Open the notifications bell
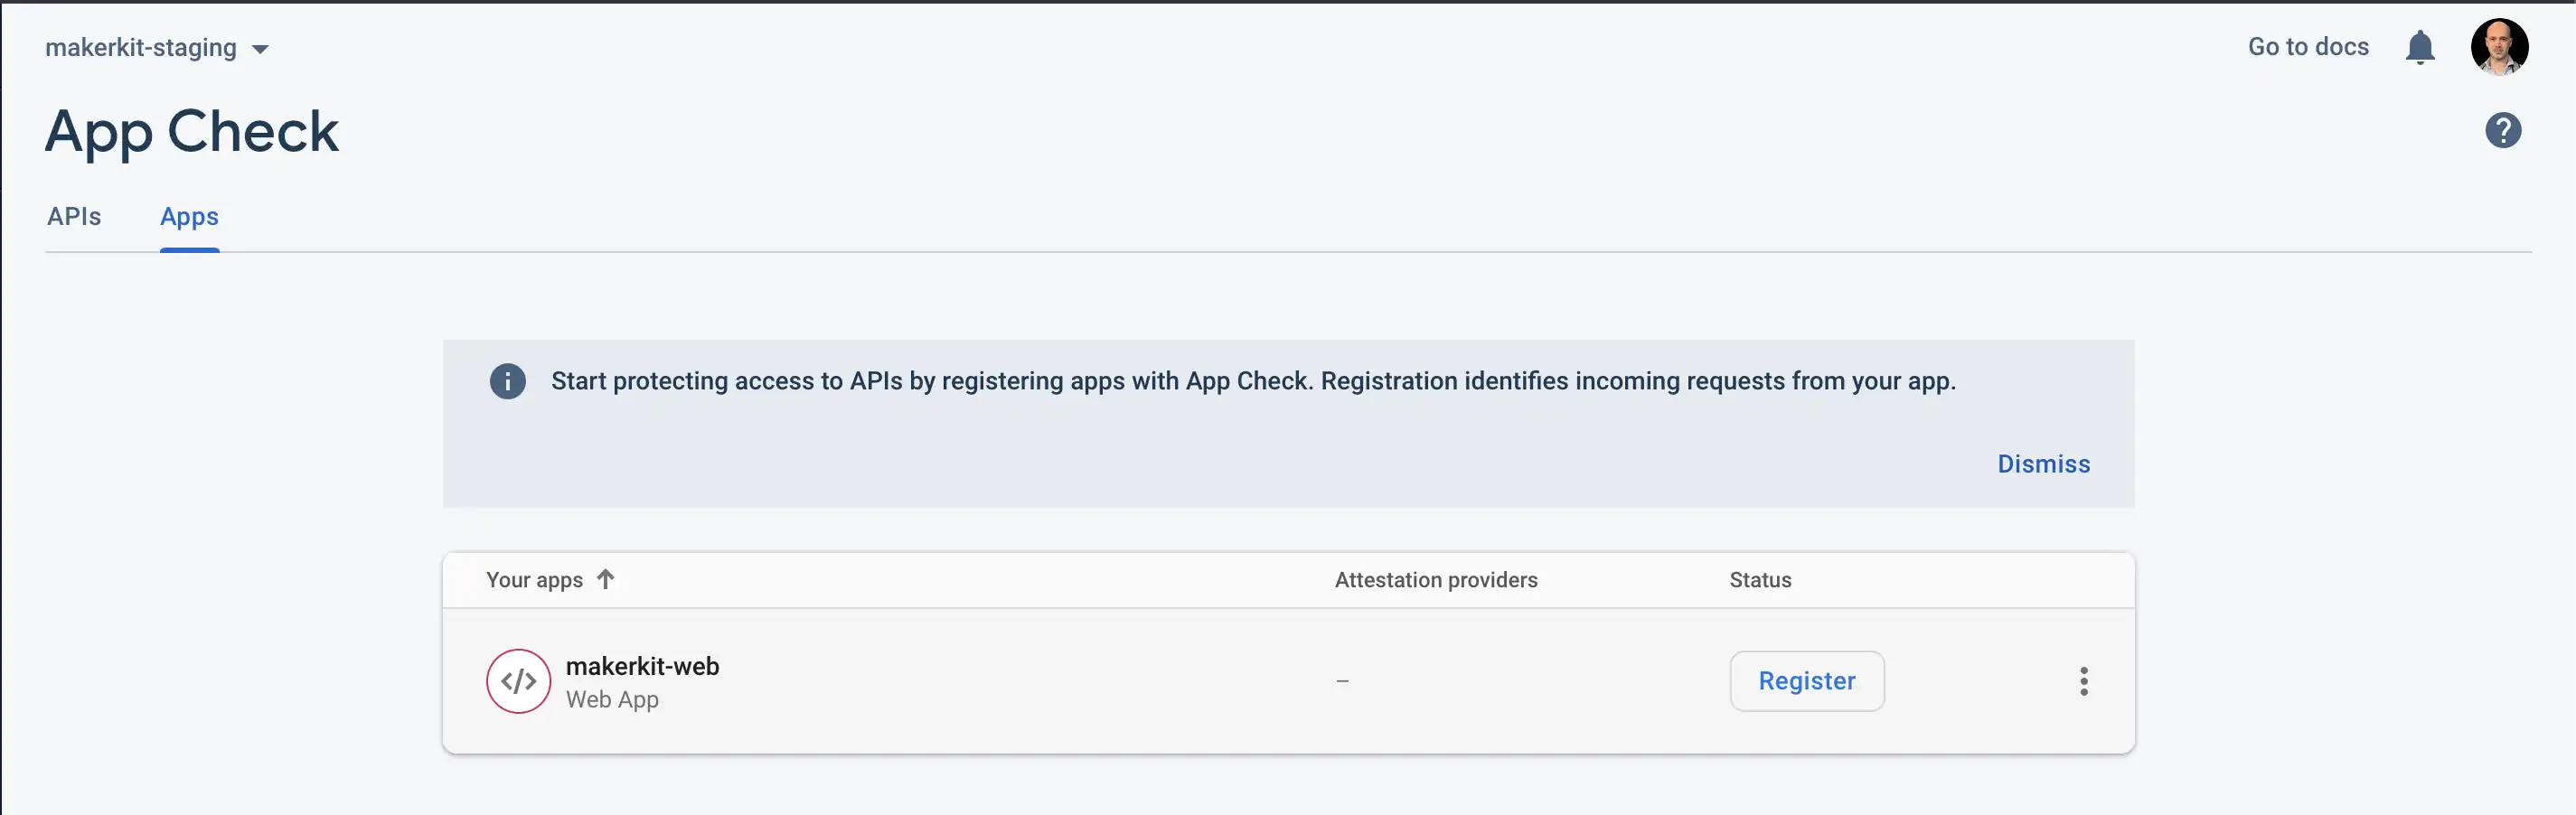2576x815 pixels. 2419,47
